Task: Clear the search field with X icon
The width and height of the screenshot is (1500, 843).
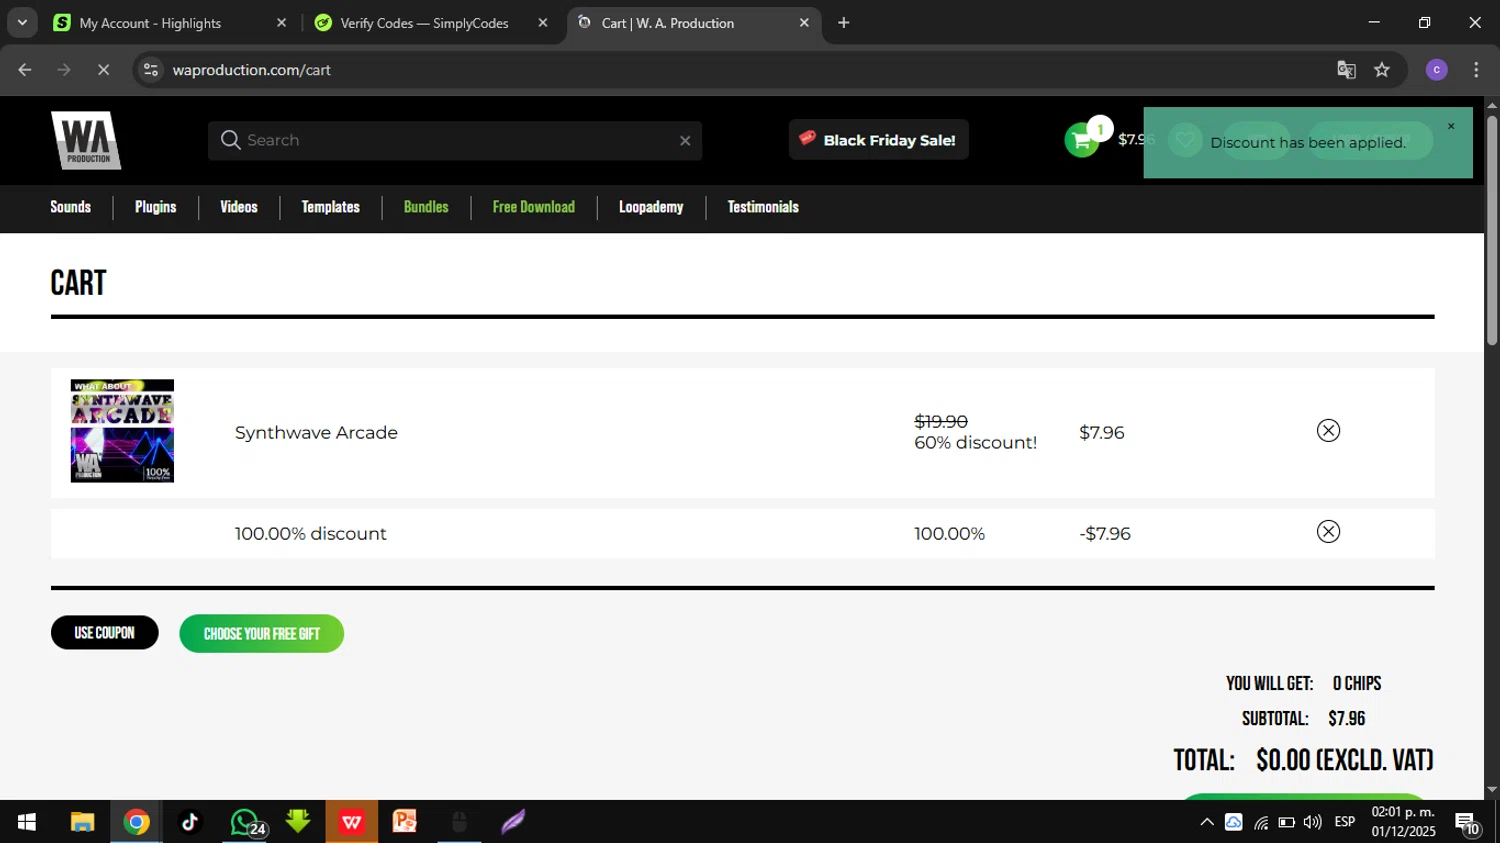Action: click(x=685, y=141)
